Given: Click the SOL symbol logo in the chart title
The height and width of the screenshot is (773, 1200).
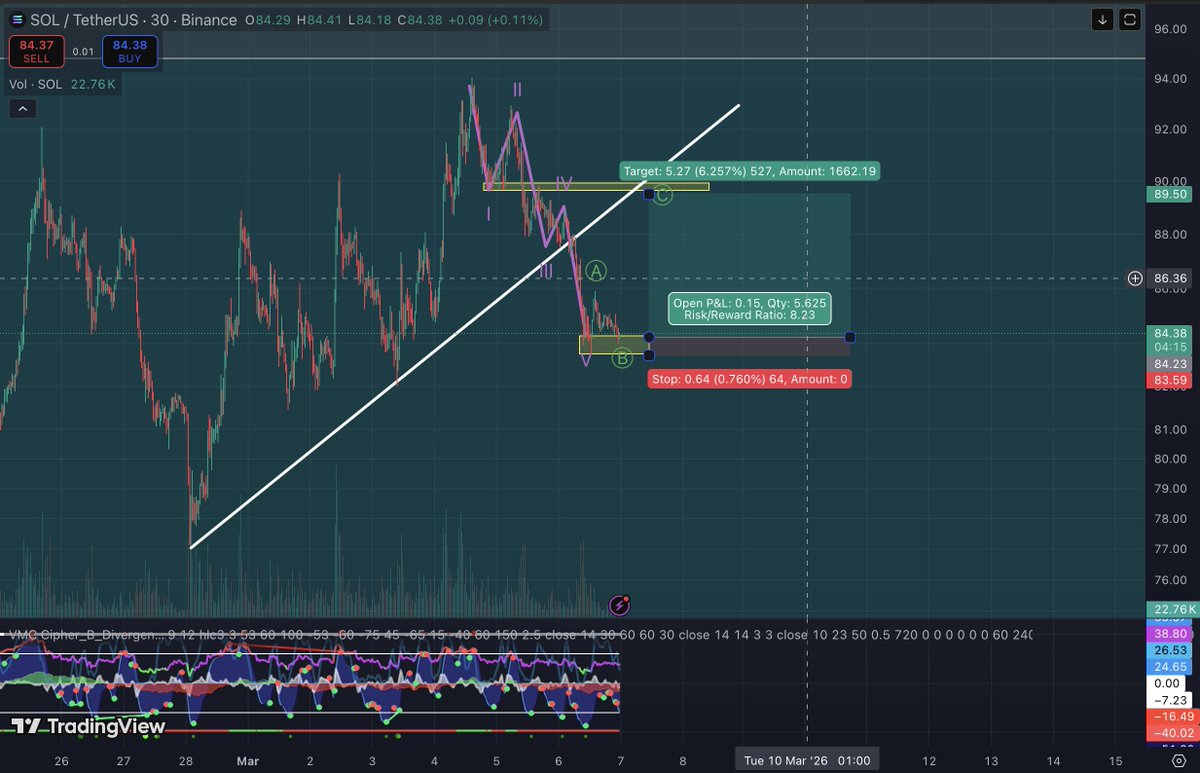Looking at the screenshot, I should [17, 19].
